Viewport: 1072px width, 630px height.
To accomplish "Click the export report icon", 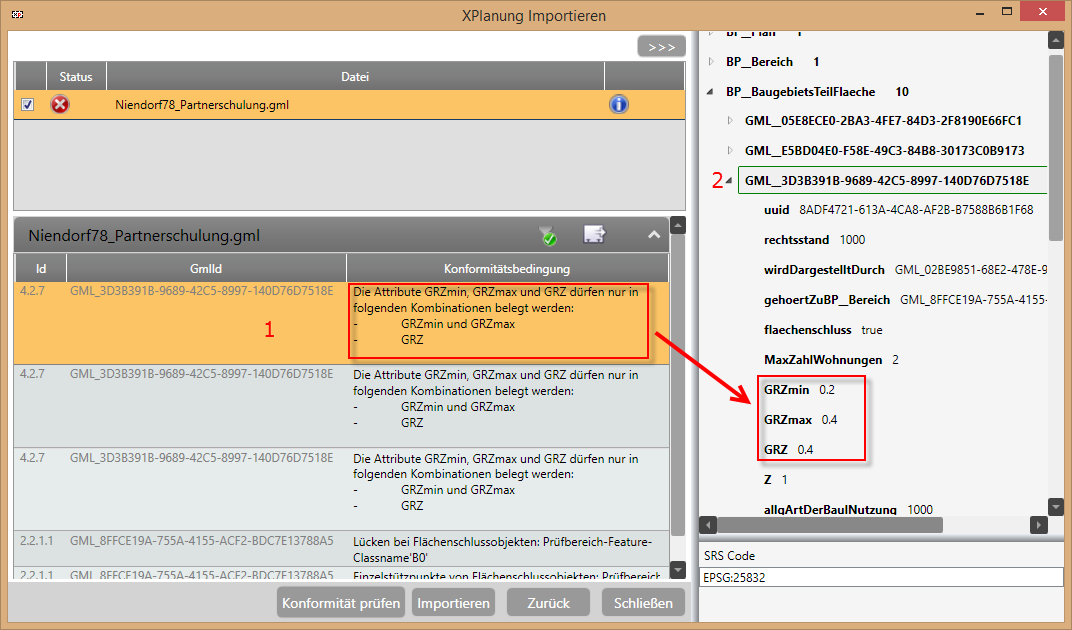I will [595, 235].
